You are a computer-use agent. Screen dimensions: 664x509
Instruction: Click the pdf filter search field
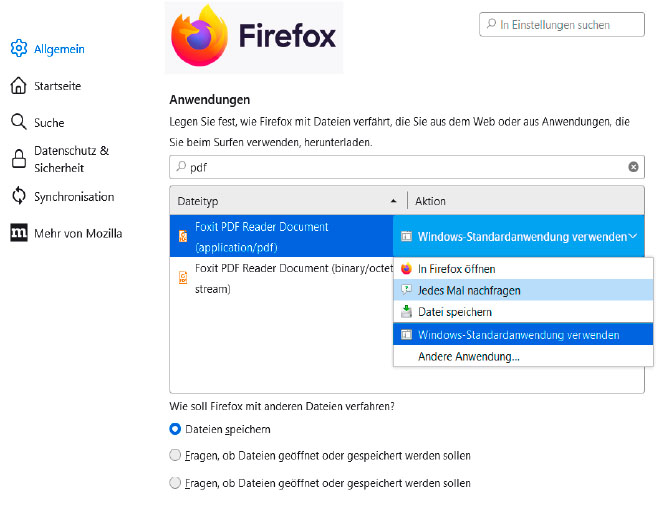407,167
